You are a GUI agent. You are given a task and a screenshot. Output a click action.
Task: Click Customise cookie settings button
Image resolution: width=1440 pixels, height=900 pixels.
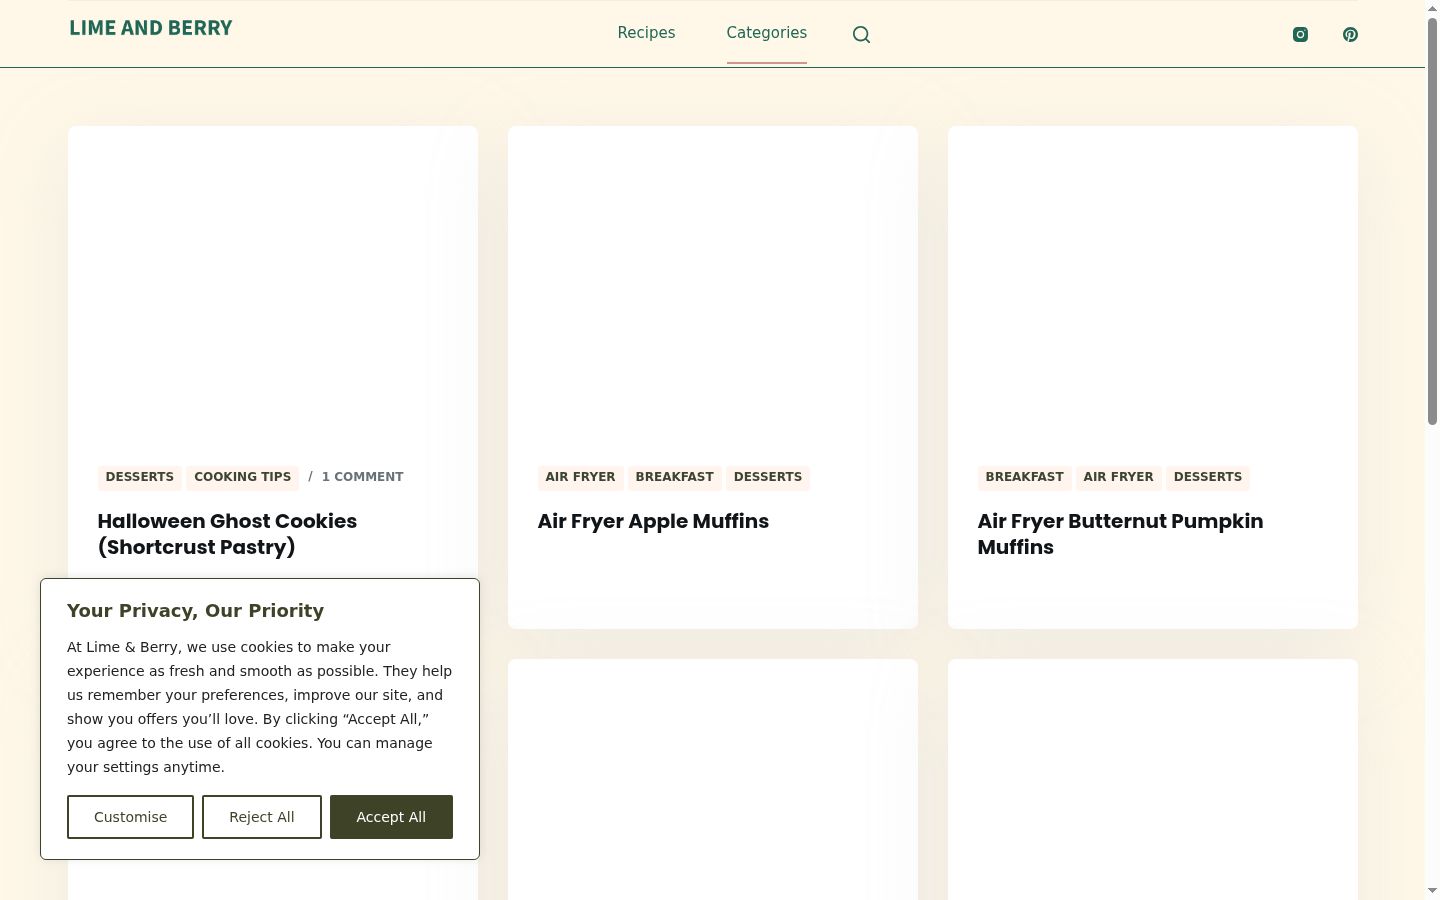point(130,817)
